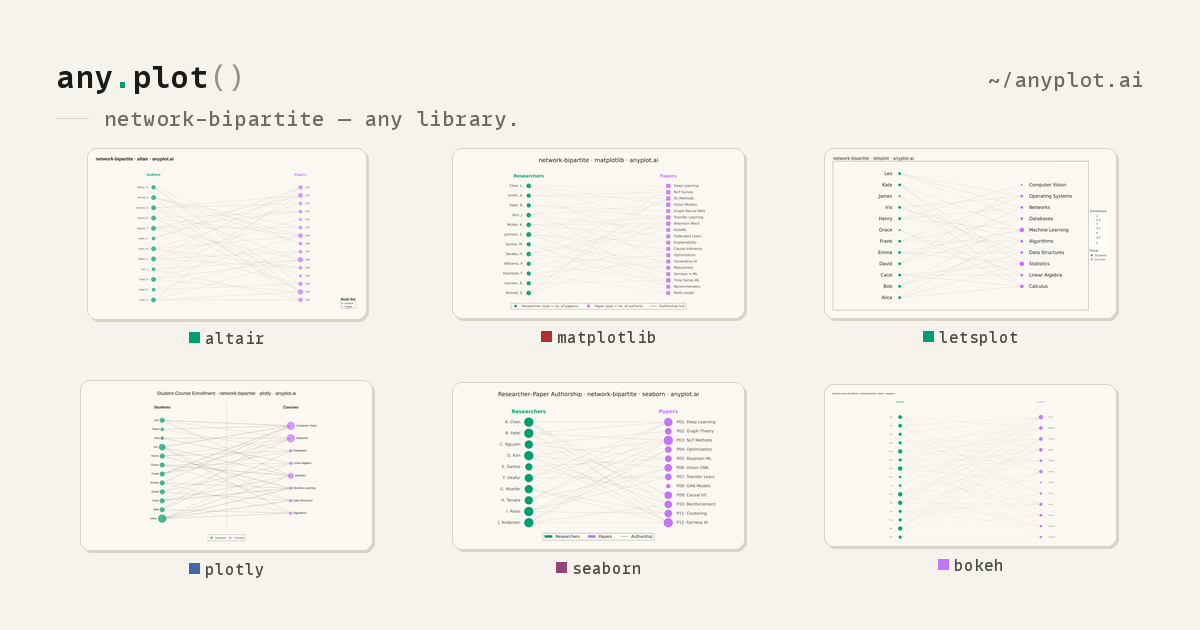
Task: Open the plotly chart thumbnail
Action: [227, 465]
